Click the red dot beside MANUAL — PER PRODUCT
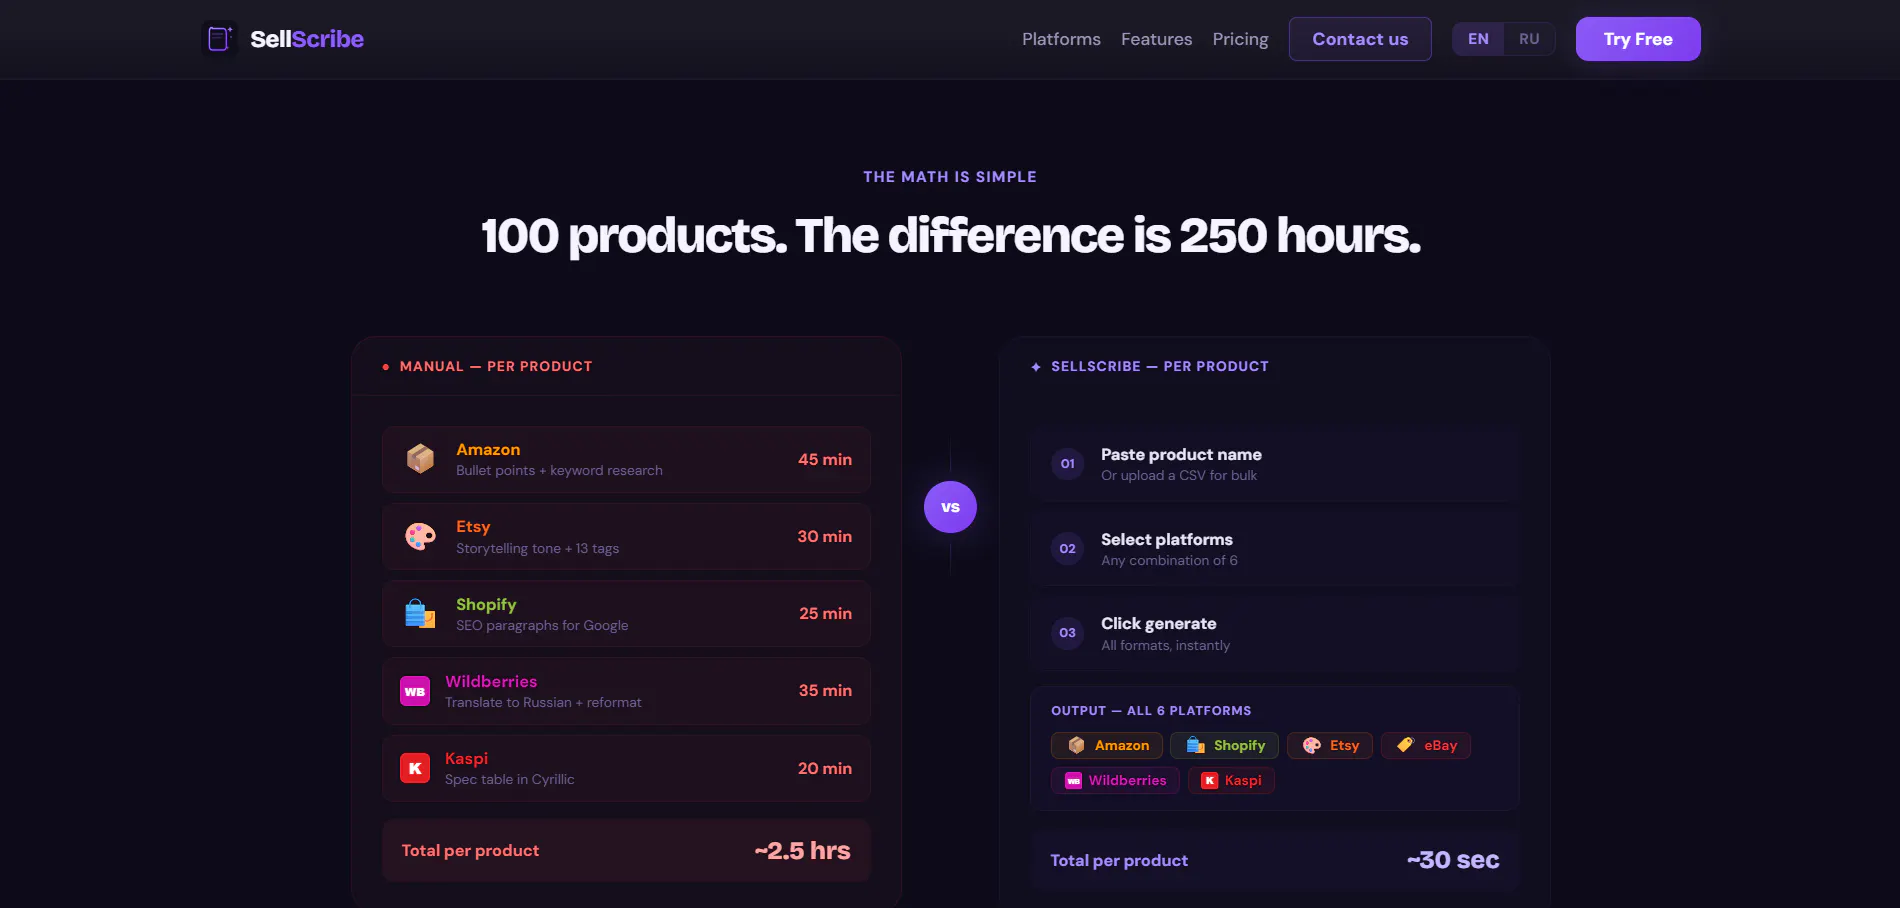1900x908 pixels. pyautogui.click(x=386, y=367)
